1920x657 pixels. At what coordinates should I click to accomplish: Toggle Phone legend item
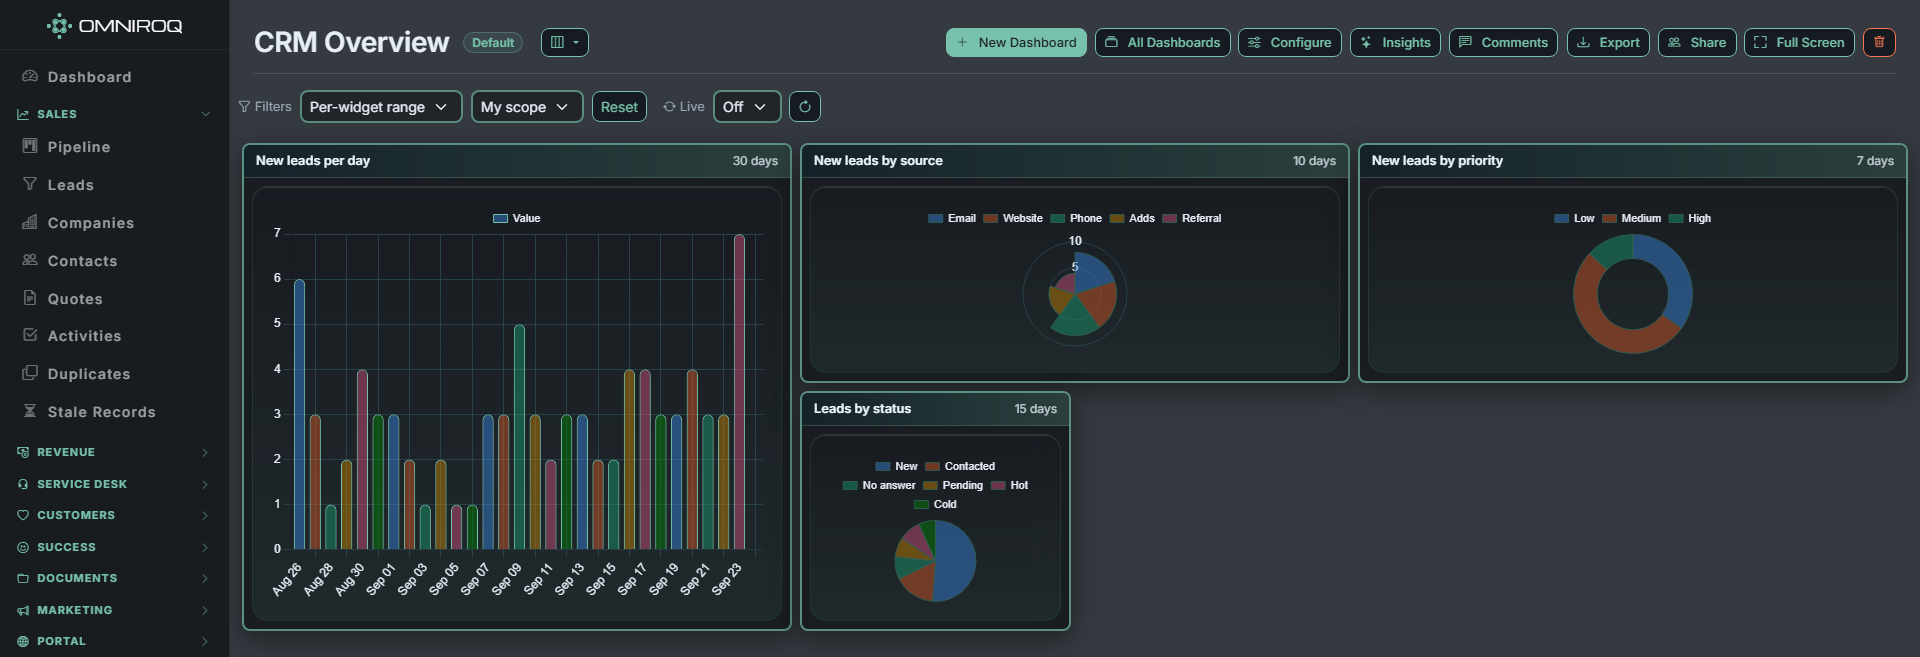(x=1076, y=218)
